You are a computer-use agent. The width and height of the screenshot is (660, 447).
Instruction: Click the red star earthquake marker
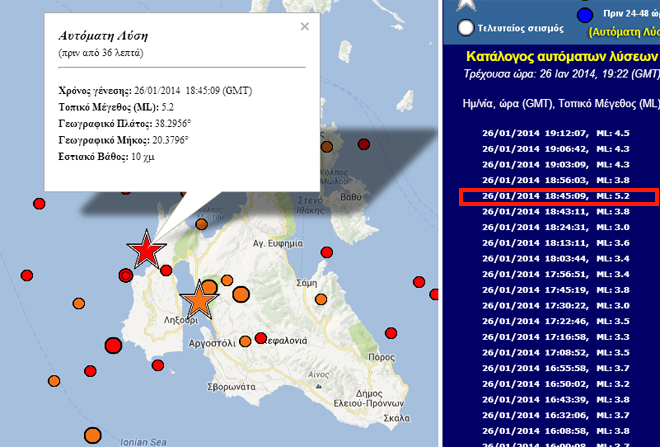146,249
